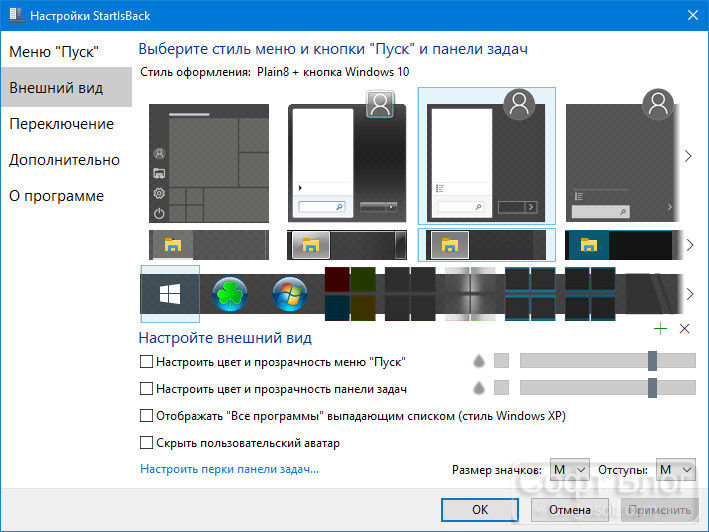709x532 pixels.
Task: Click the X remove-button icon beside plus
Action: pos(685,329)
